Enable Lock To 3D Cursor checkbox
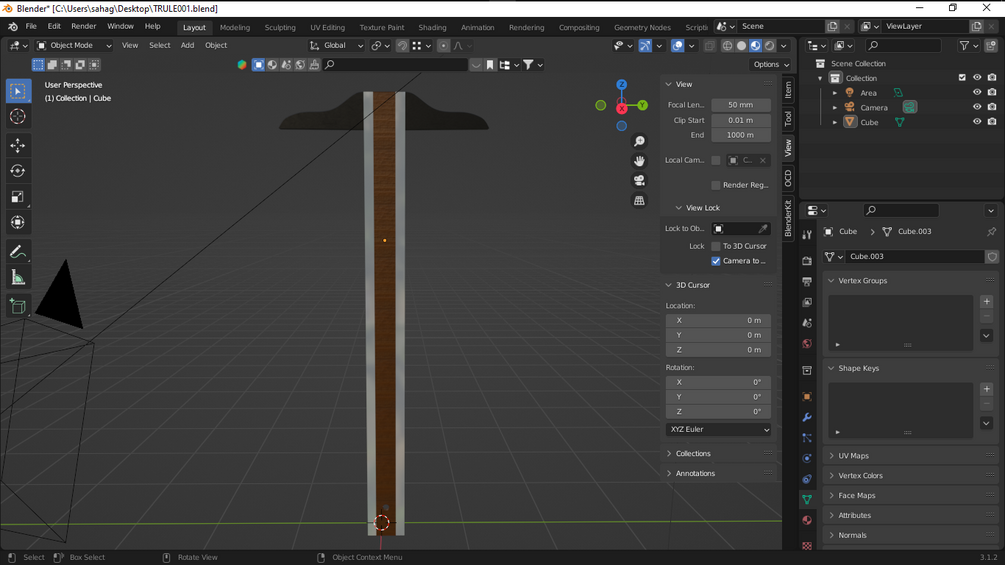 pos(716,246)
